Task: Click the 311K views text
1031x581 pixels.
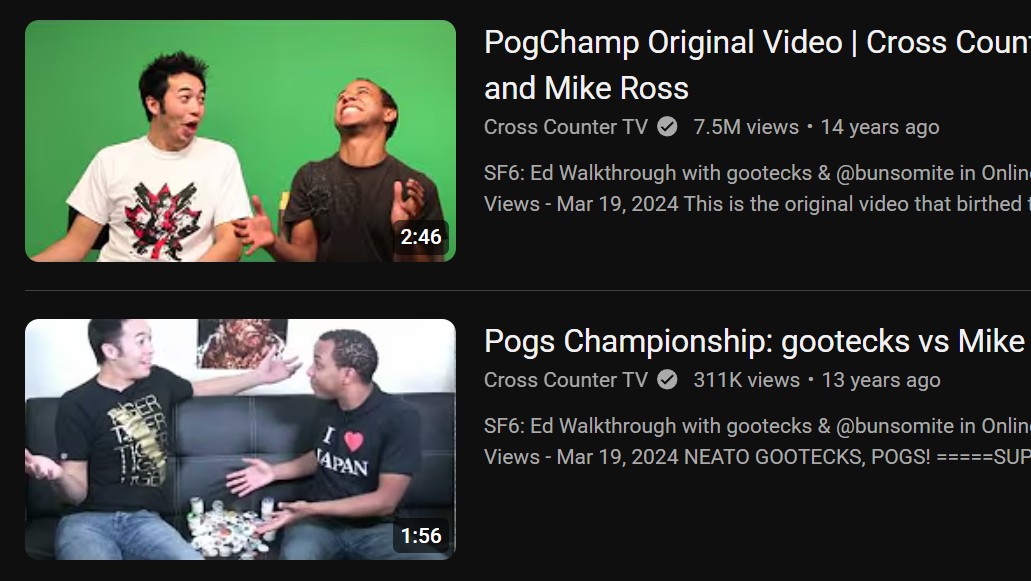Action: pyautogui.click(x=746, y=380)
